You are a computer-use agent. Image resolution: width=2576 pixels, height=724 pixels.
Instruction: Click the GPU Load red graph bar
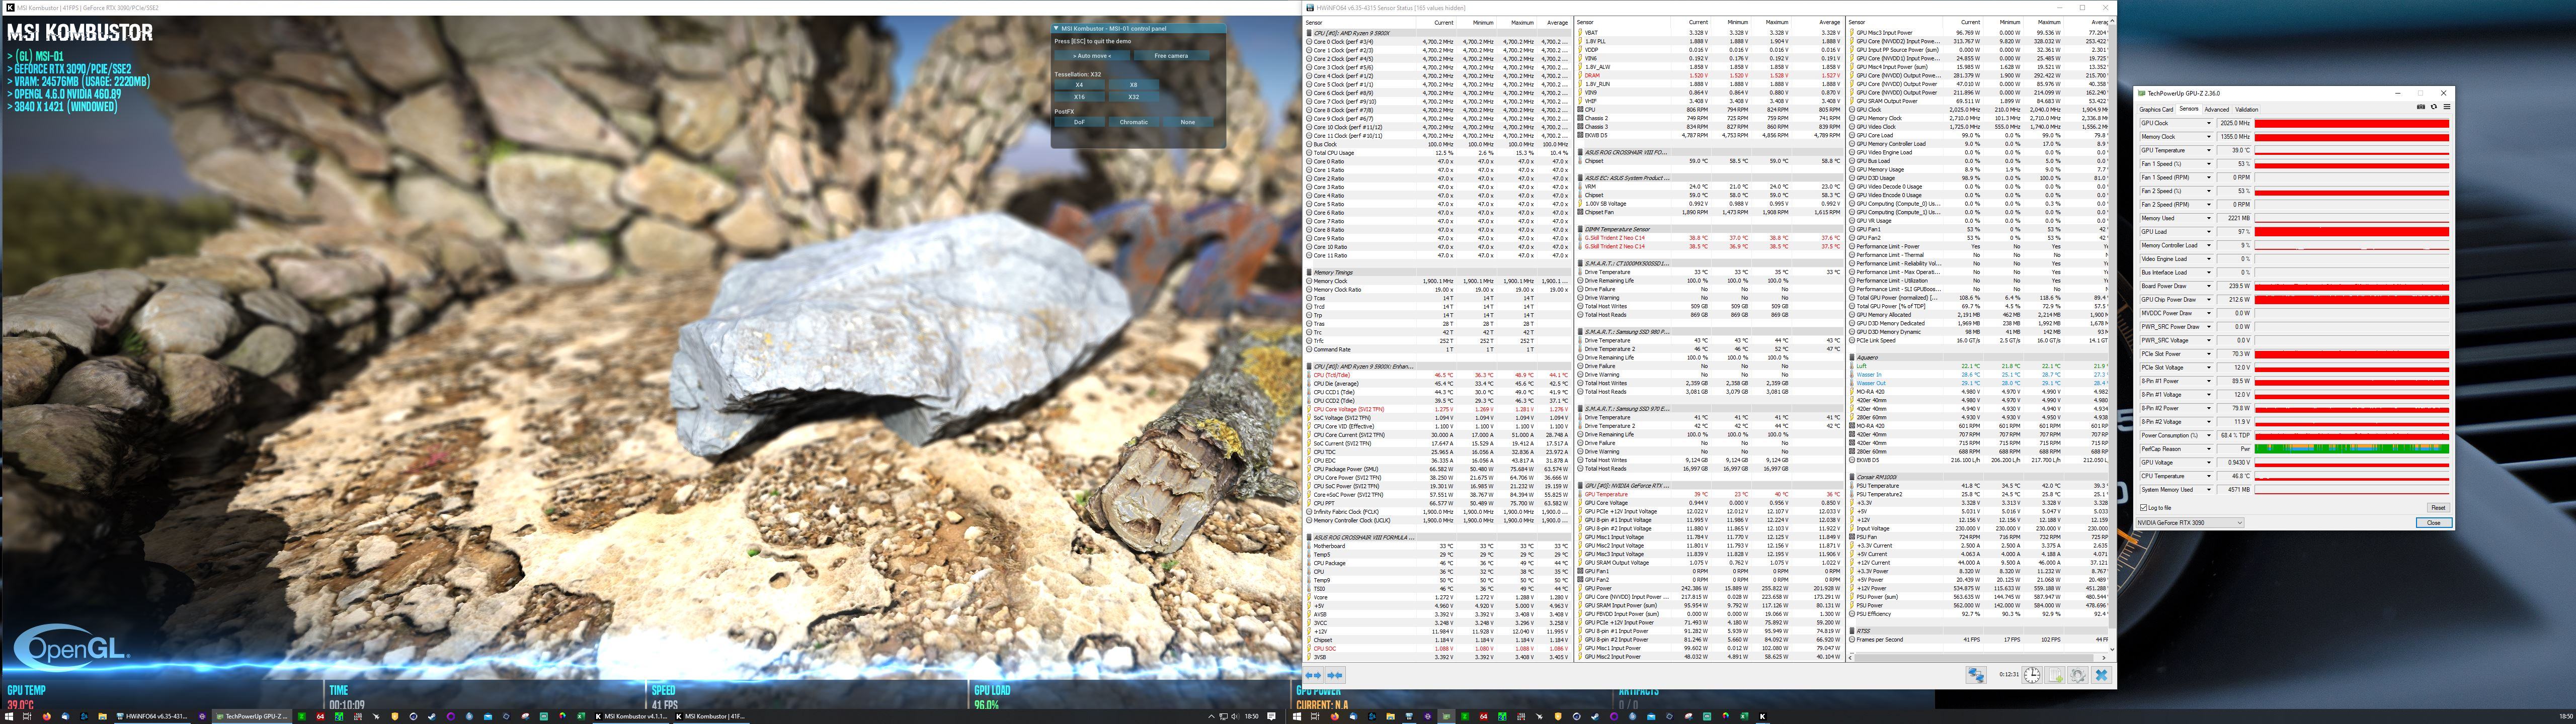[x=2352, y=232]
